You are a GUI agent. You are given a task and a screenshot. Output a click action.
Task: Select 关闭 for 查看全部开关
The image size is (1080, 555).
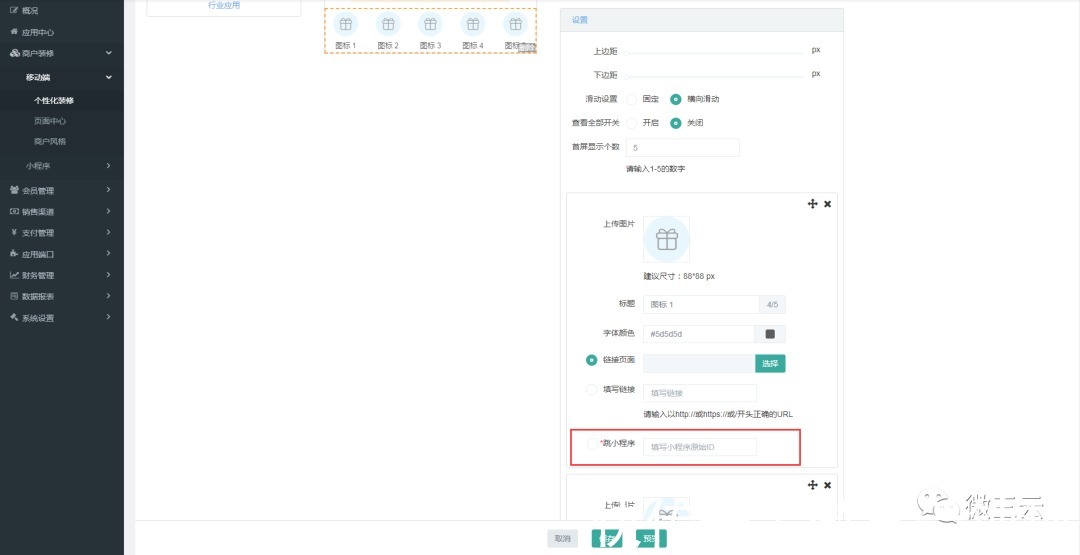coord(676,123)
